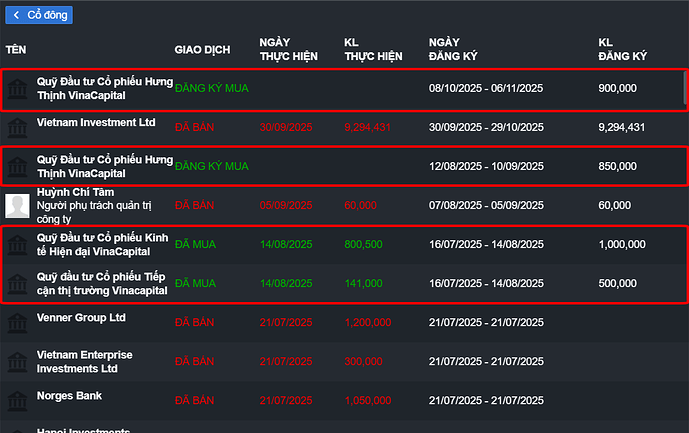
Task: Click ĐÃ BÁN status for Vietnam Investment Ltd
Action: (x=195, y=127)
